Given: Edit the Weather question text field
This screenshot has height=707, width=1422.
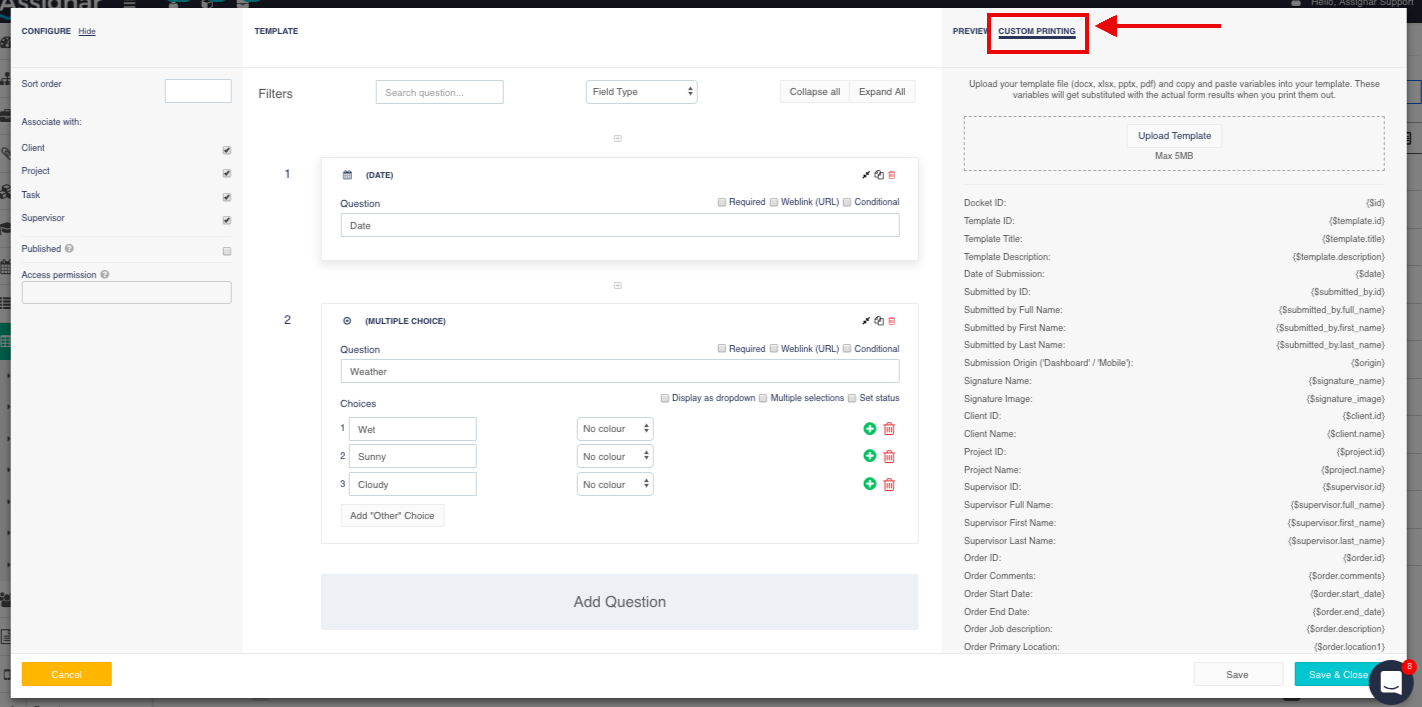Looking at the screenshot, I should [620, 371].
